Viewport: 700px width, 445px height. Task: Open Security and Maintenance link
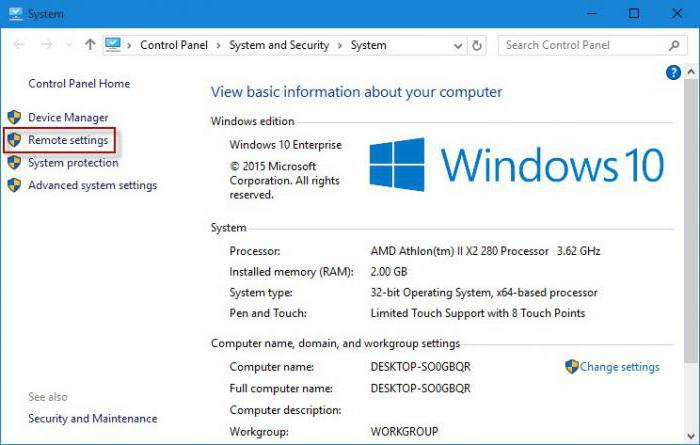click(x=92, y=419)
